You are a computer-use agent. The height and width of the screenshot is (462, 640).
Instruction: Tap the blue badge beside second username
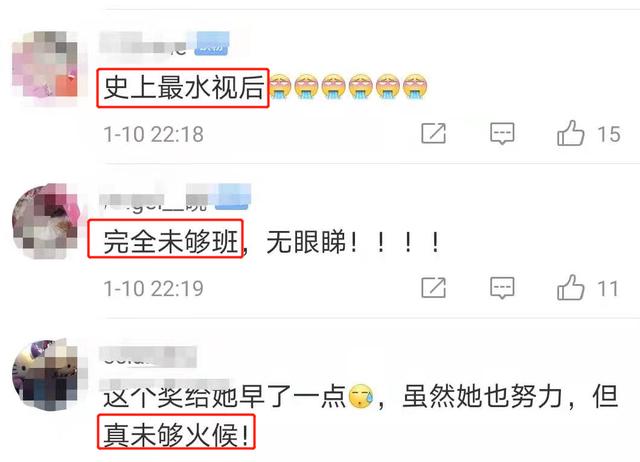tap(233, 198)
